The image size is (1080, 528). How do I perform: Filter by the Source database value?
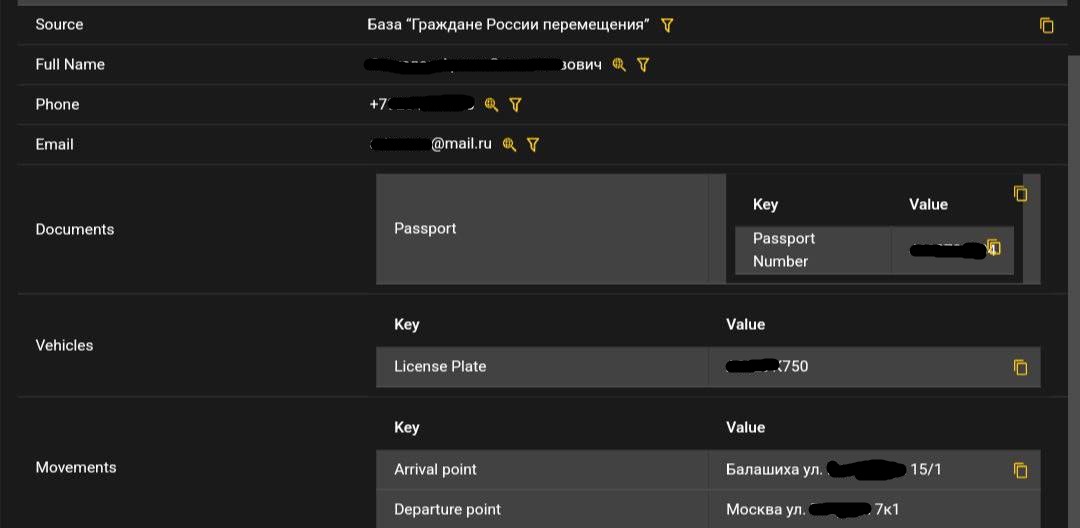click(667, 25)
